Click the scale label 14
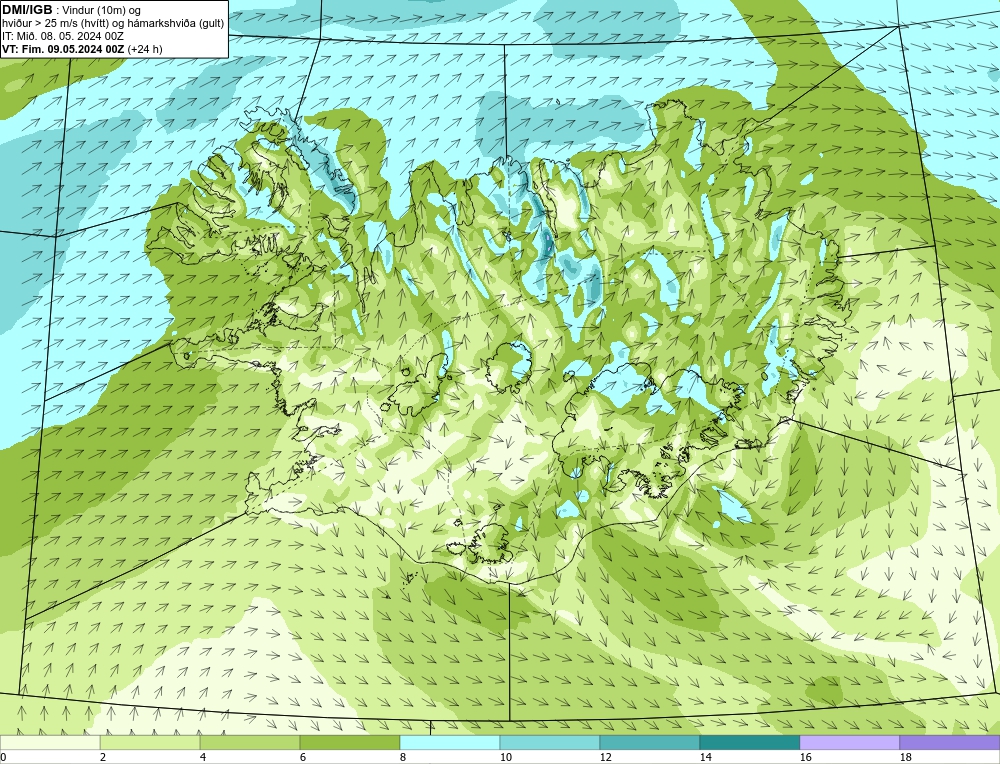 (x=705, y=757)
